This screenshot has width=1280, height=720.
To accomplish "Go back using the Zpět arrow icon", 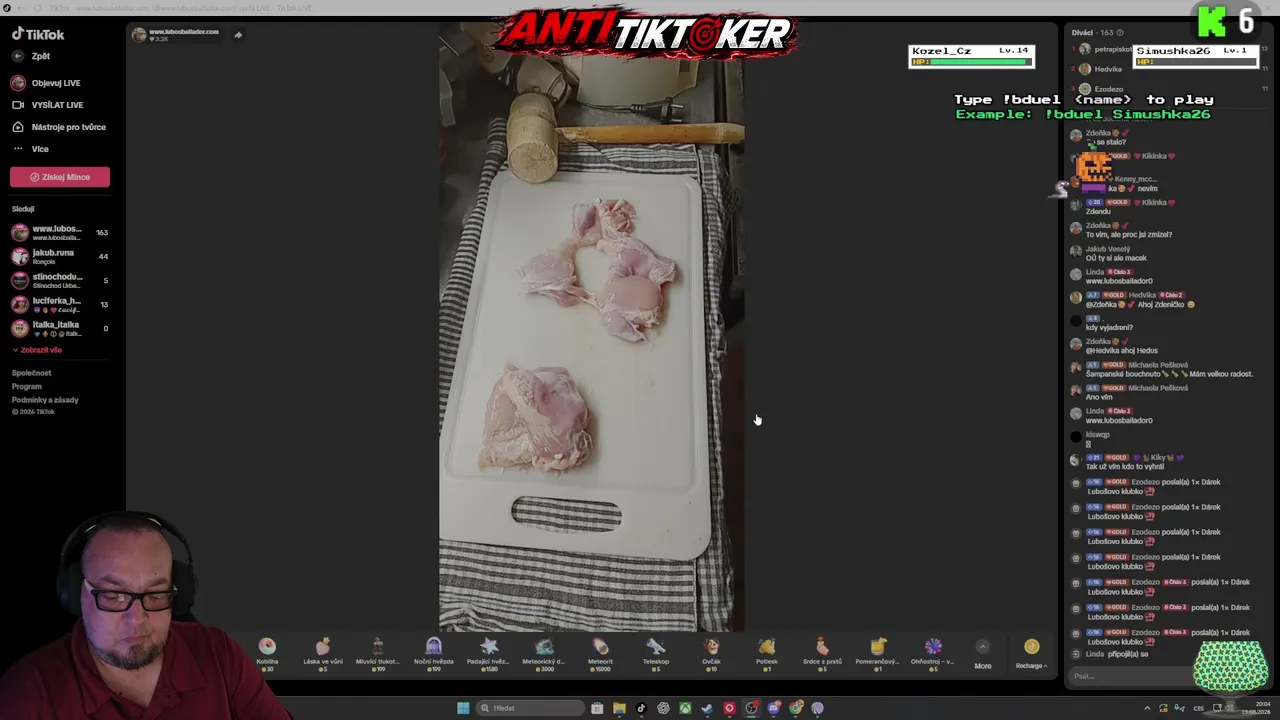I will (18, 56).
